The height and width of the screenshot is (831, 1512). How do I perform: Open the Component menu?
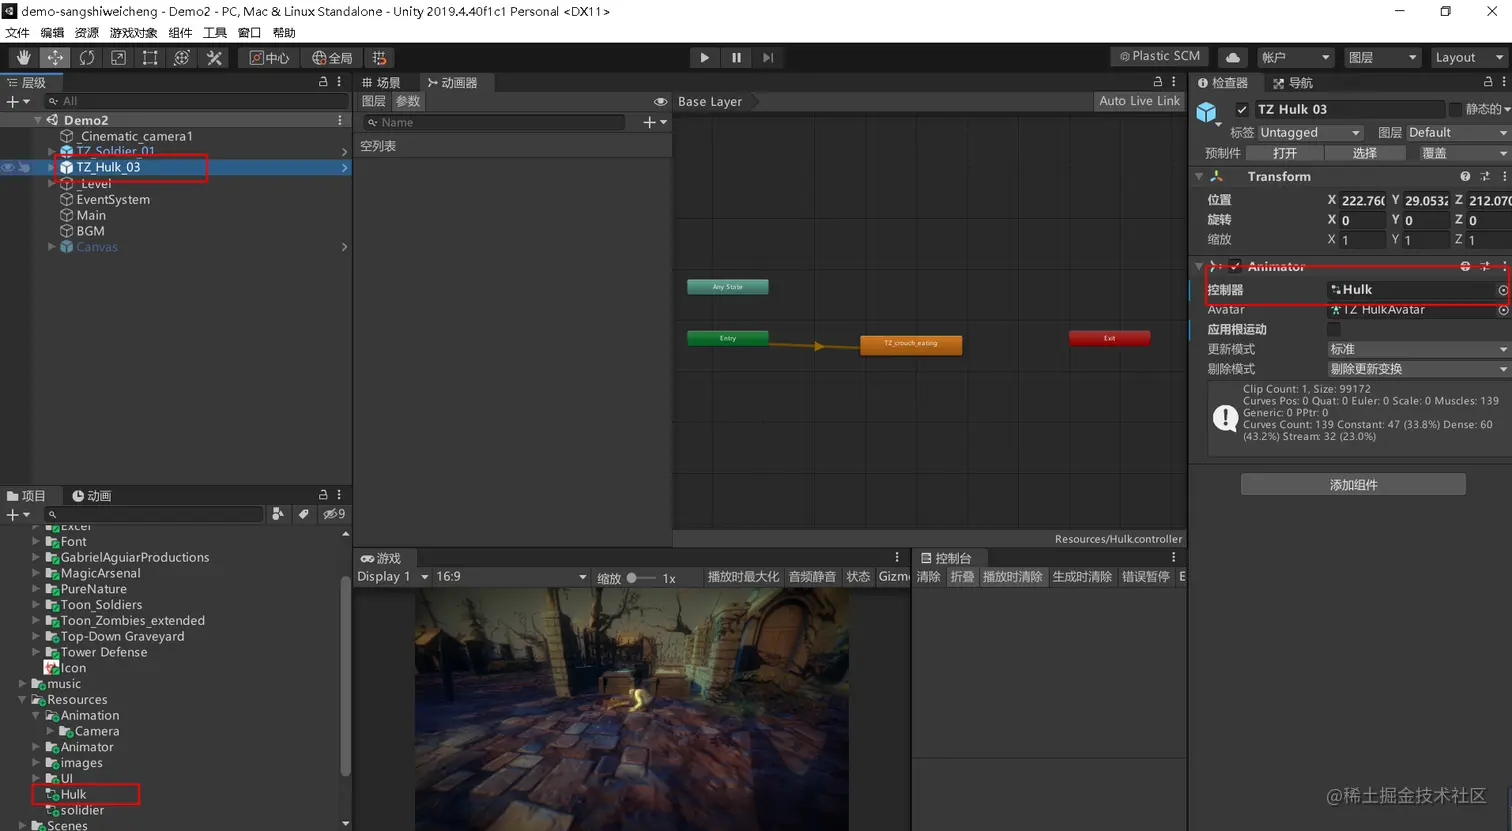click(180, 33)
